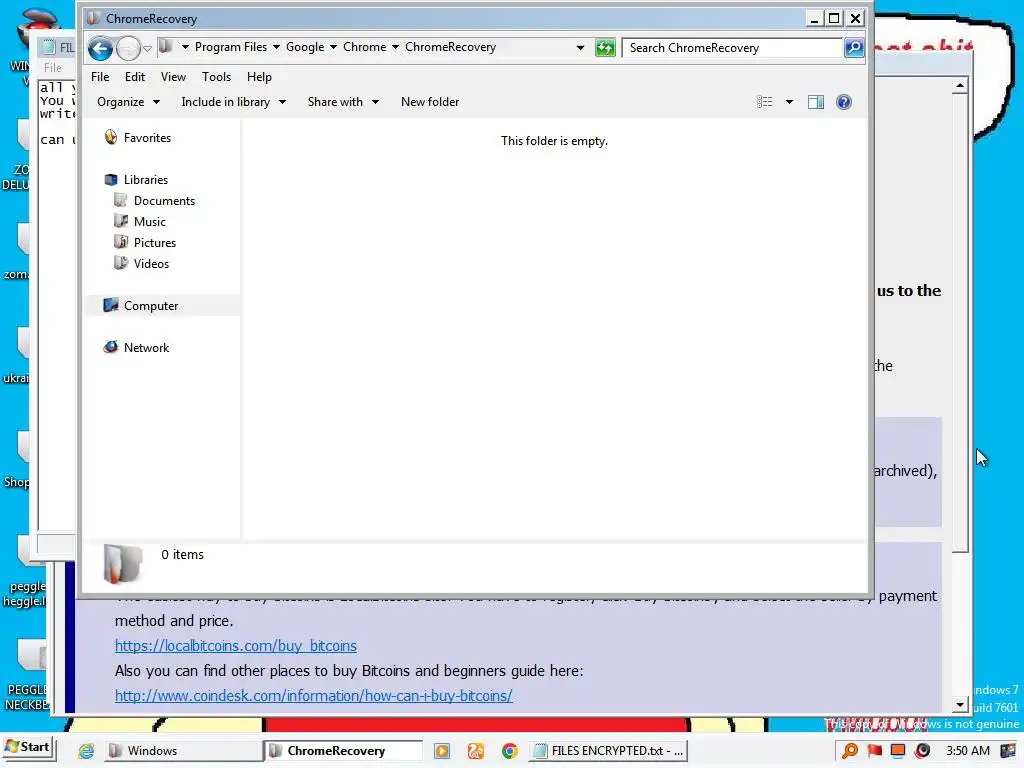Click the 3:50 AM system clock
Viewport: 1024px width, 768px height.
click(x=968, y=751)
